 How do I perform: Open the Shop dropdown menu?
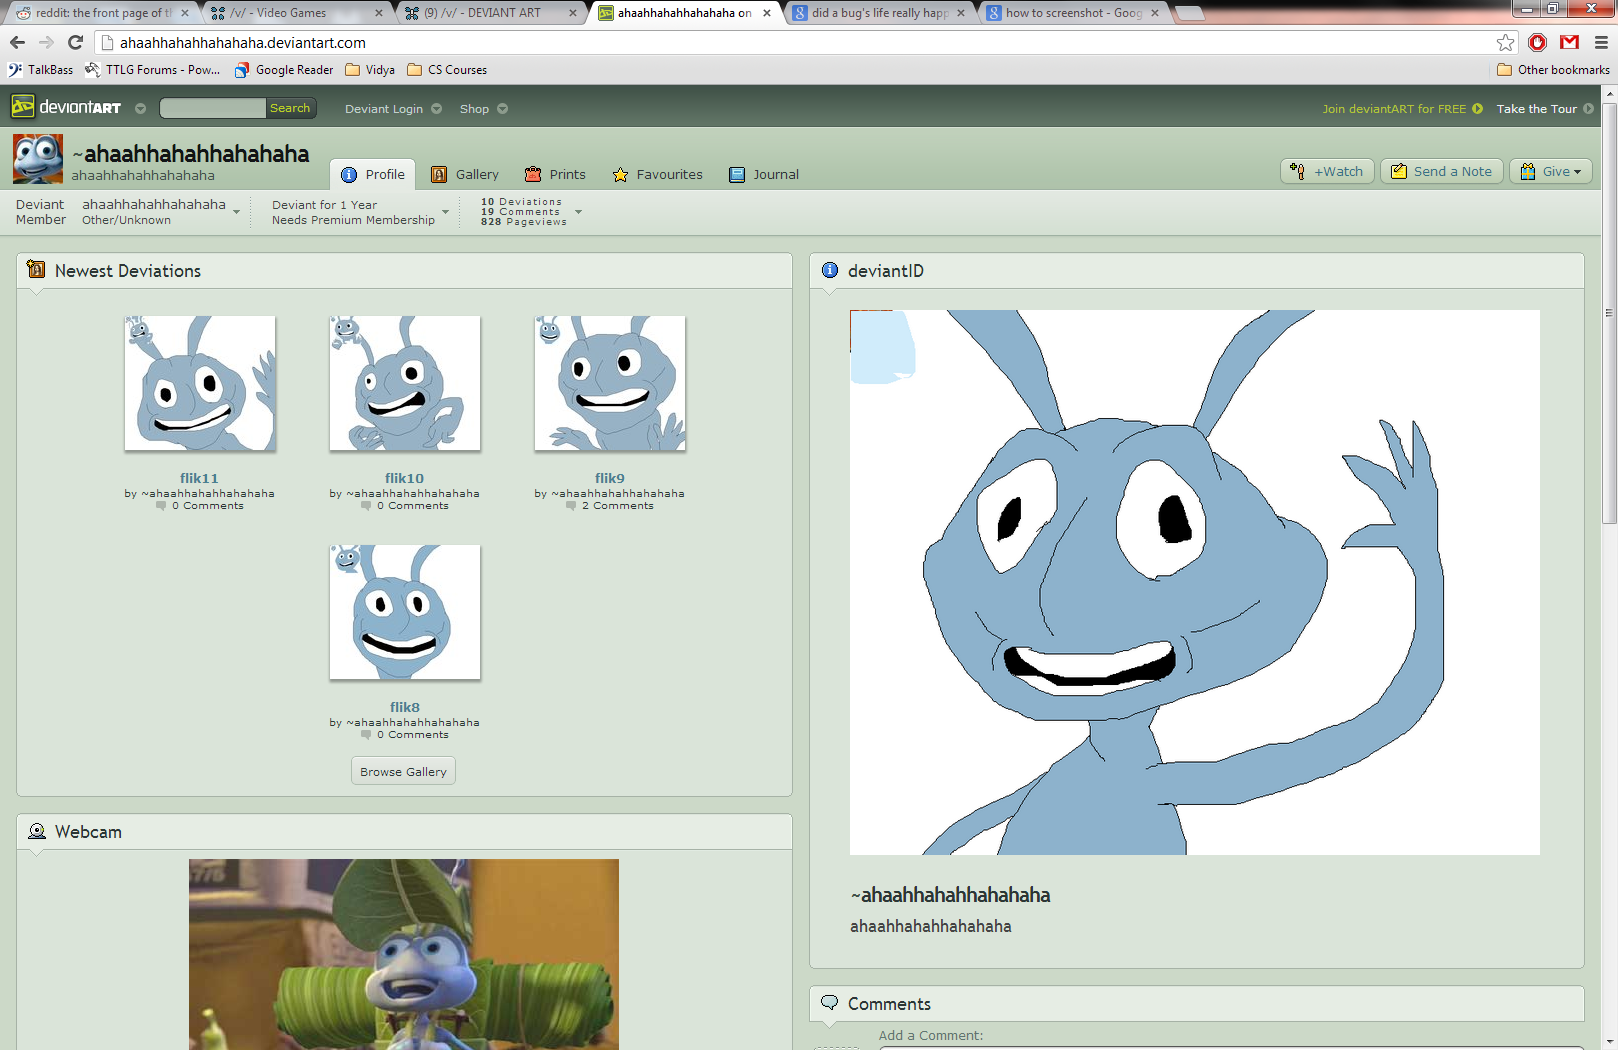tap(483, 109)
